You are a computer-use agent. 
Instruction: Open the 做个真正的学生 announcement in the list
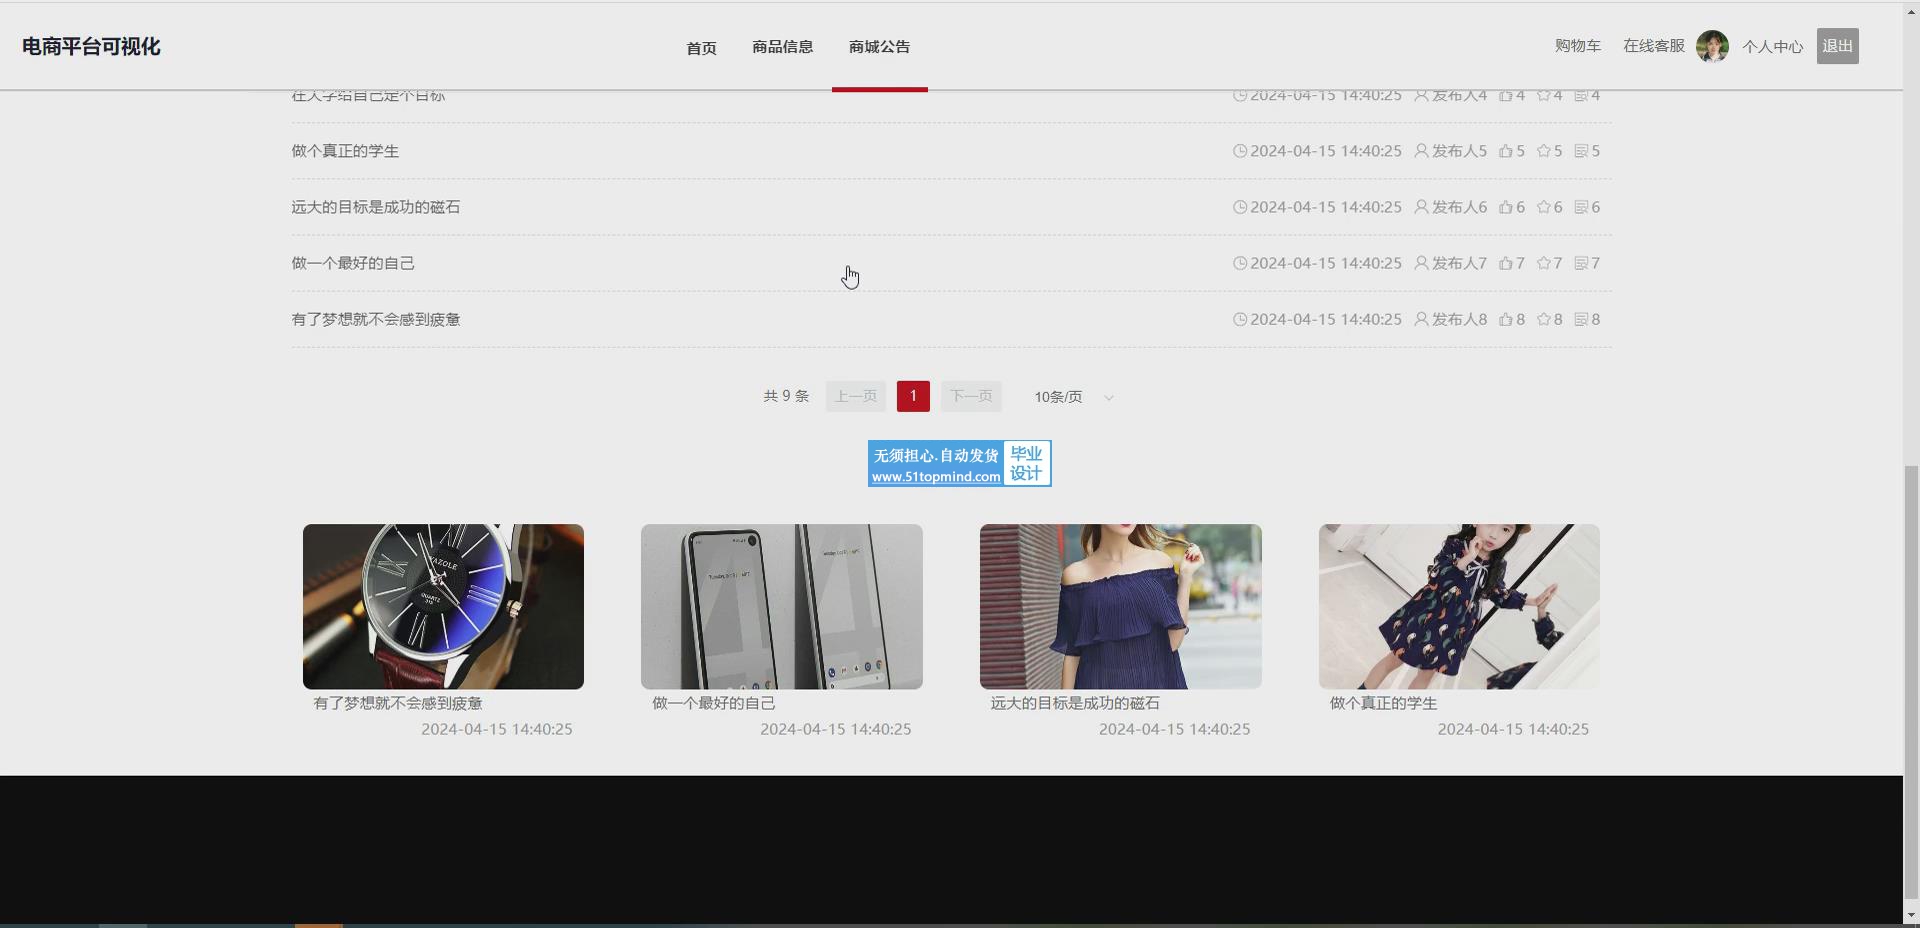tap(345, 151)
